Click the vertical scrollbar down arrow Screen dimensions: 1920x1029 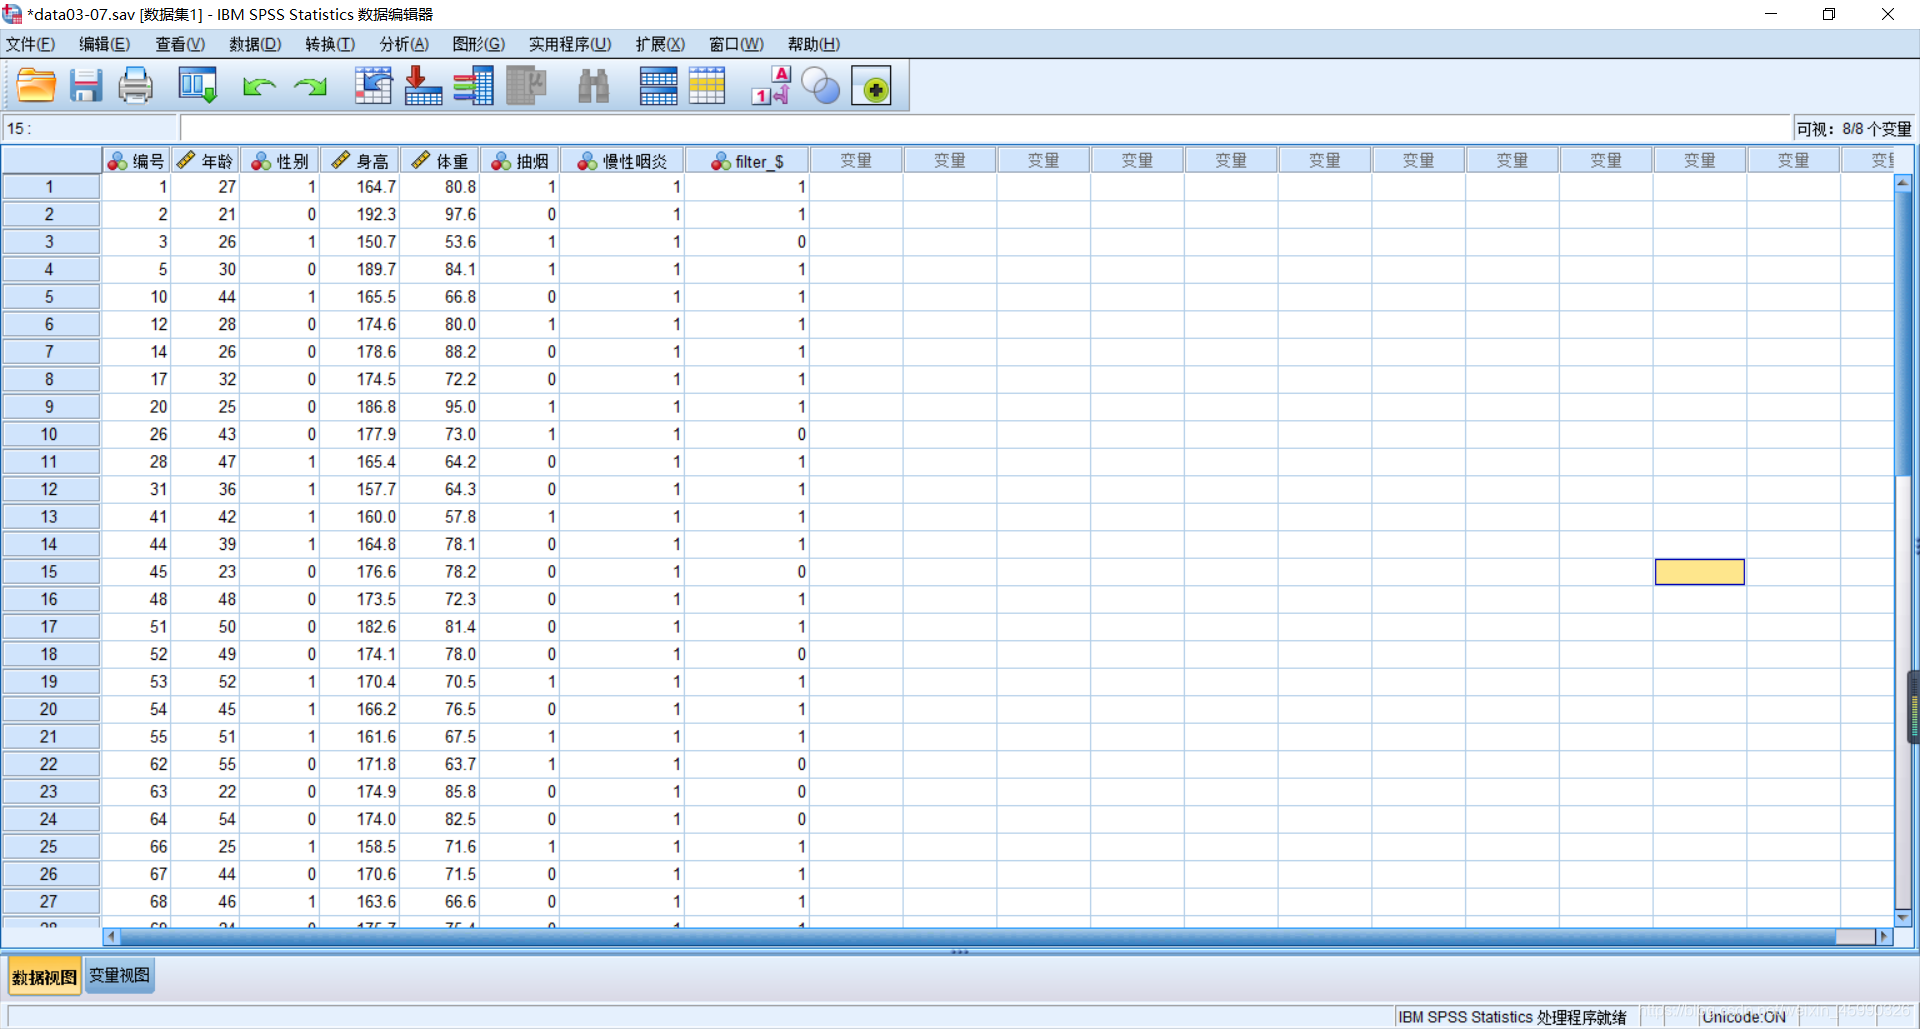click(1903, 917)
